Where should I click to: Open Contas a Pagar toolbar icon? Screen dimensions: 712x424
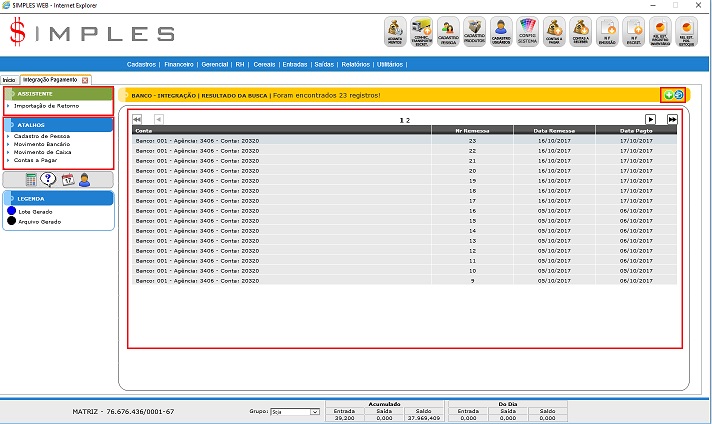point(553,32)
